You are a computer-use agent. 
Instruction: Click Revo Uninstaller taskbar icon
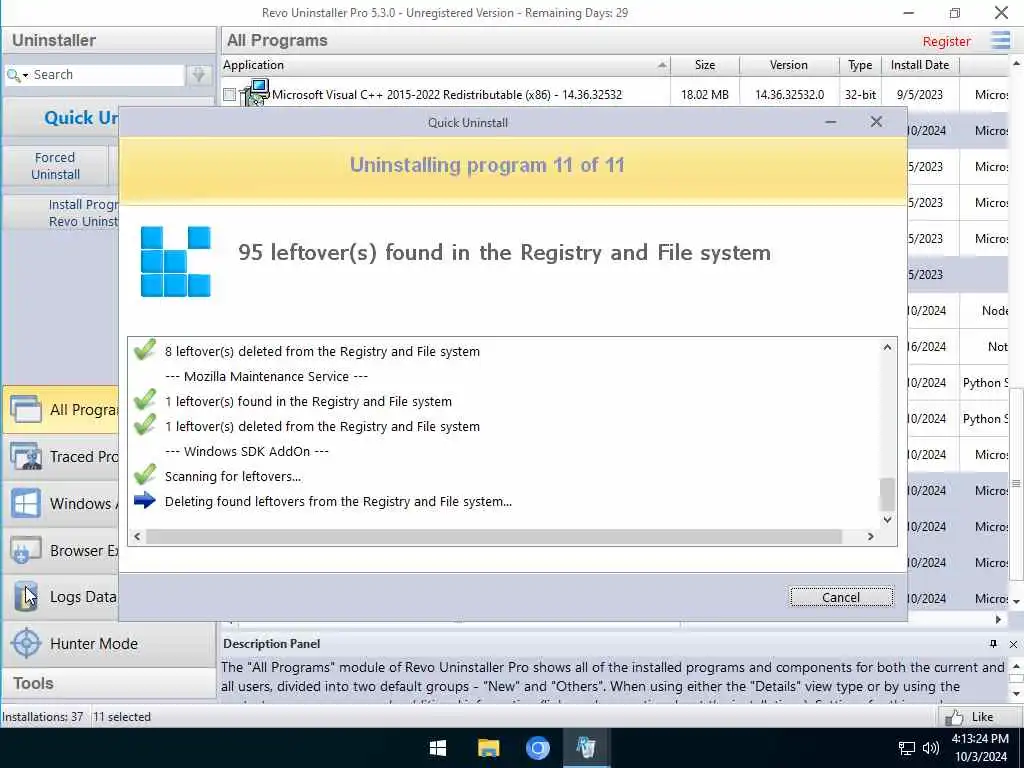click(586, 748)
